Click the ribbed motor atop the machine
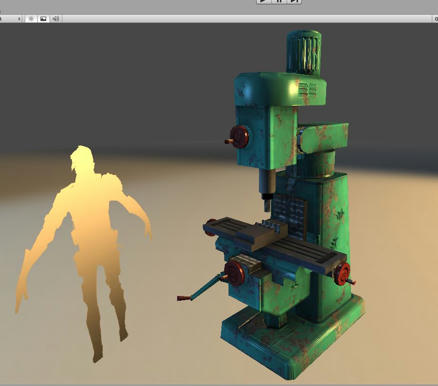The height and width of the screenshot is (386, 438). pos(304,52)
